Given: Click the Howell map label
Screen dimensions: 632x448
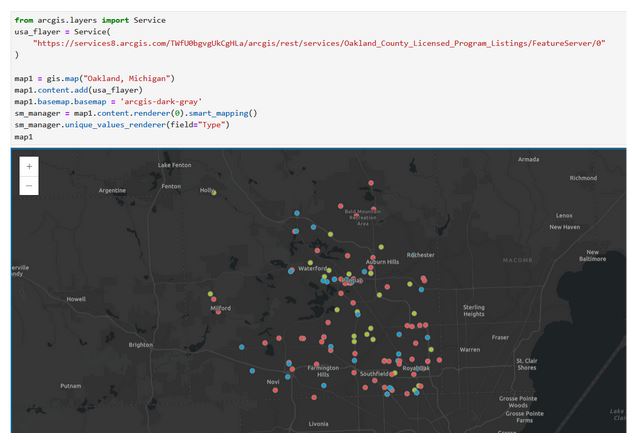Looking at the screenshot, I should tap(76, 299).
